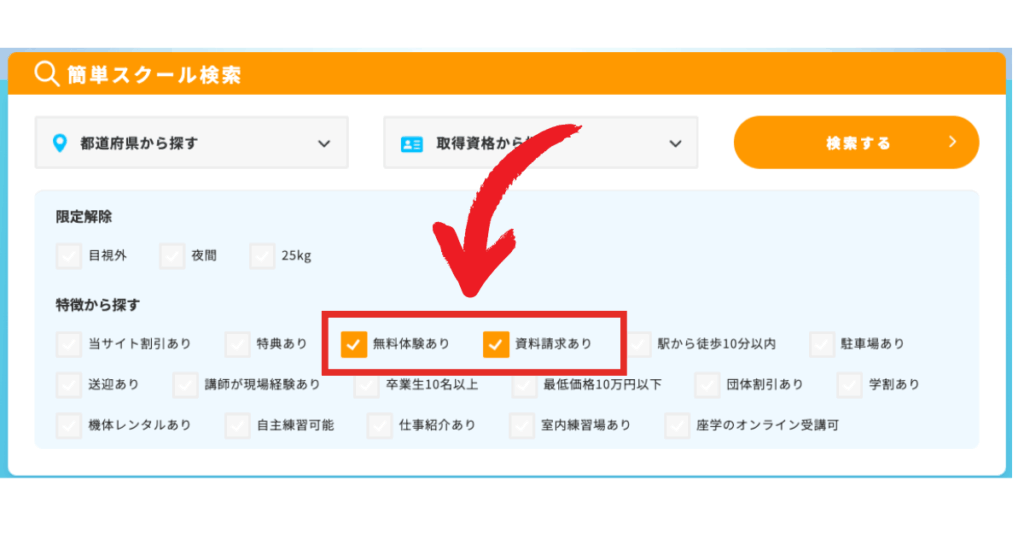Click the chevron on the prefecture selector
This screenshot has height=538, width=1024.
324,143
